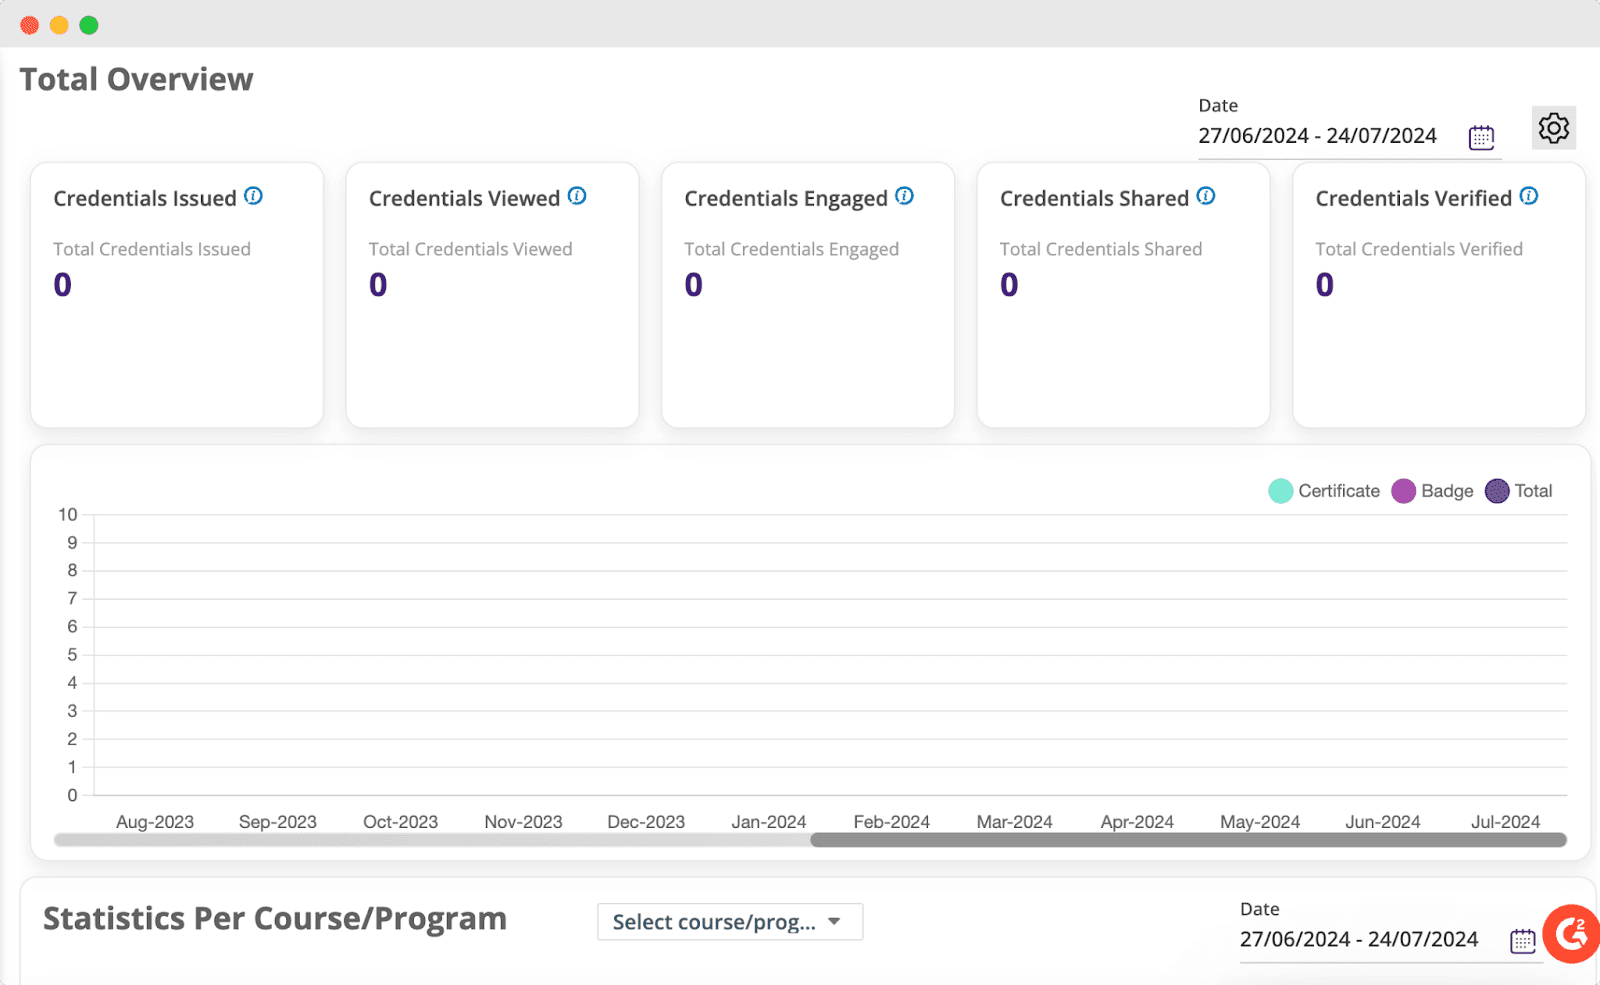
Task: Toggle the Badge series in chart legend
Action: pyautogui.click(x=1432, y=491)
